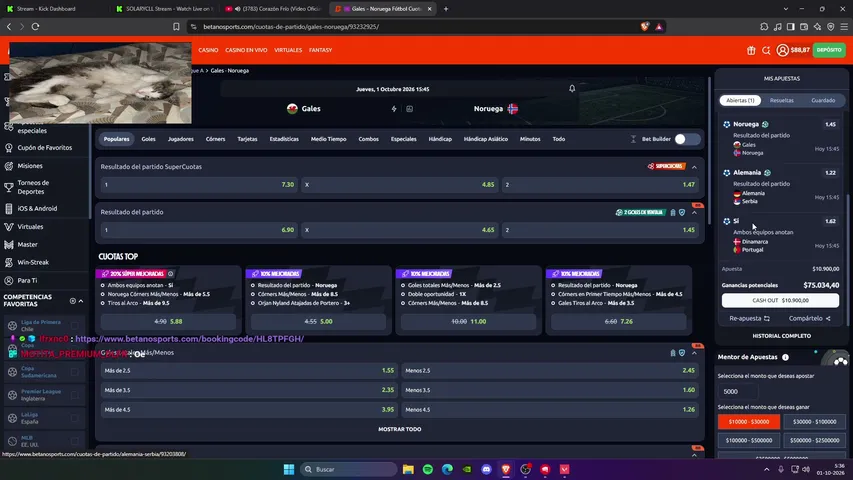853x480 pixels.
Task: Open Torneos de Deportes in sidebar
Action: 33,187
